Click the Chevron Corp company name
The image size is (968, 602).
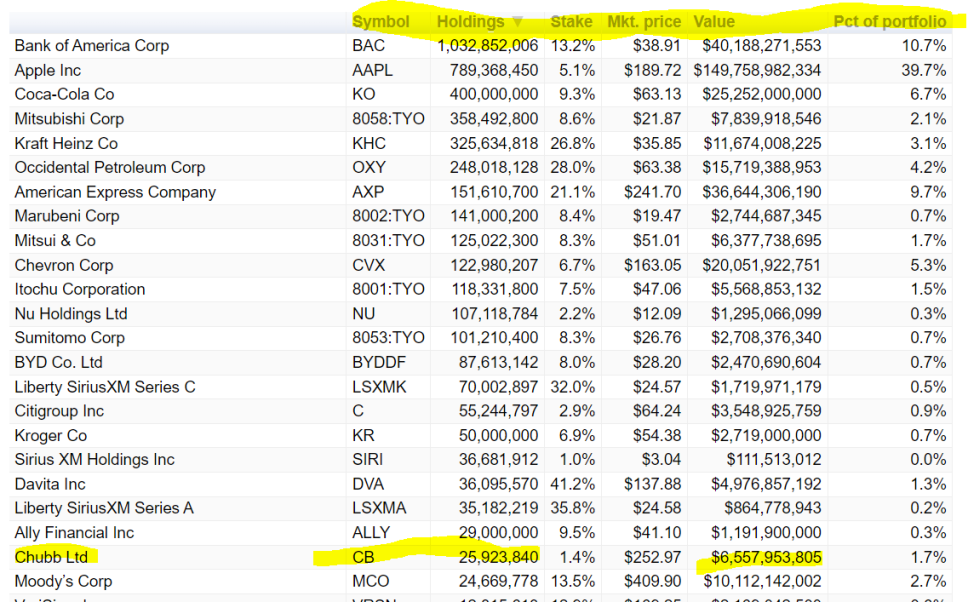[x=64, y=265]
